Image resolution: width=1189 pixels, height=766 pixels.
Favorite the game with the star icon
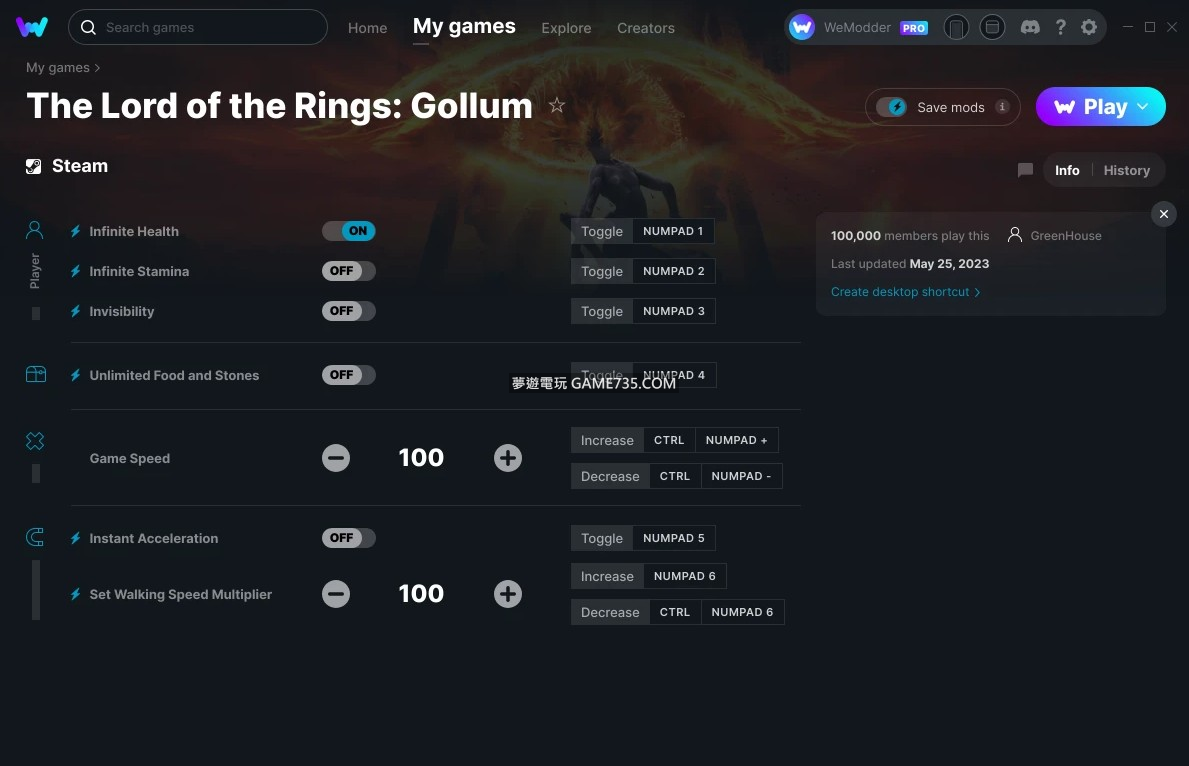557,106
